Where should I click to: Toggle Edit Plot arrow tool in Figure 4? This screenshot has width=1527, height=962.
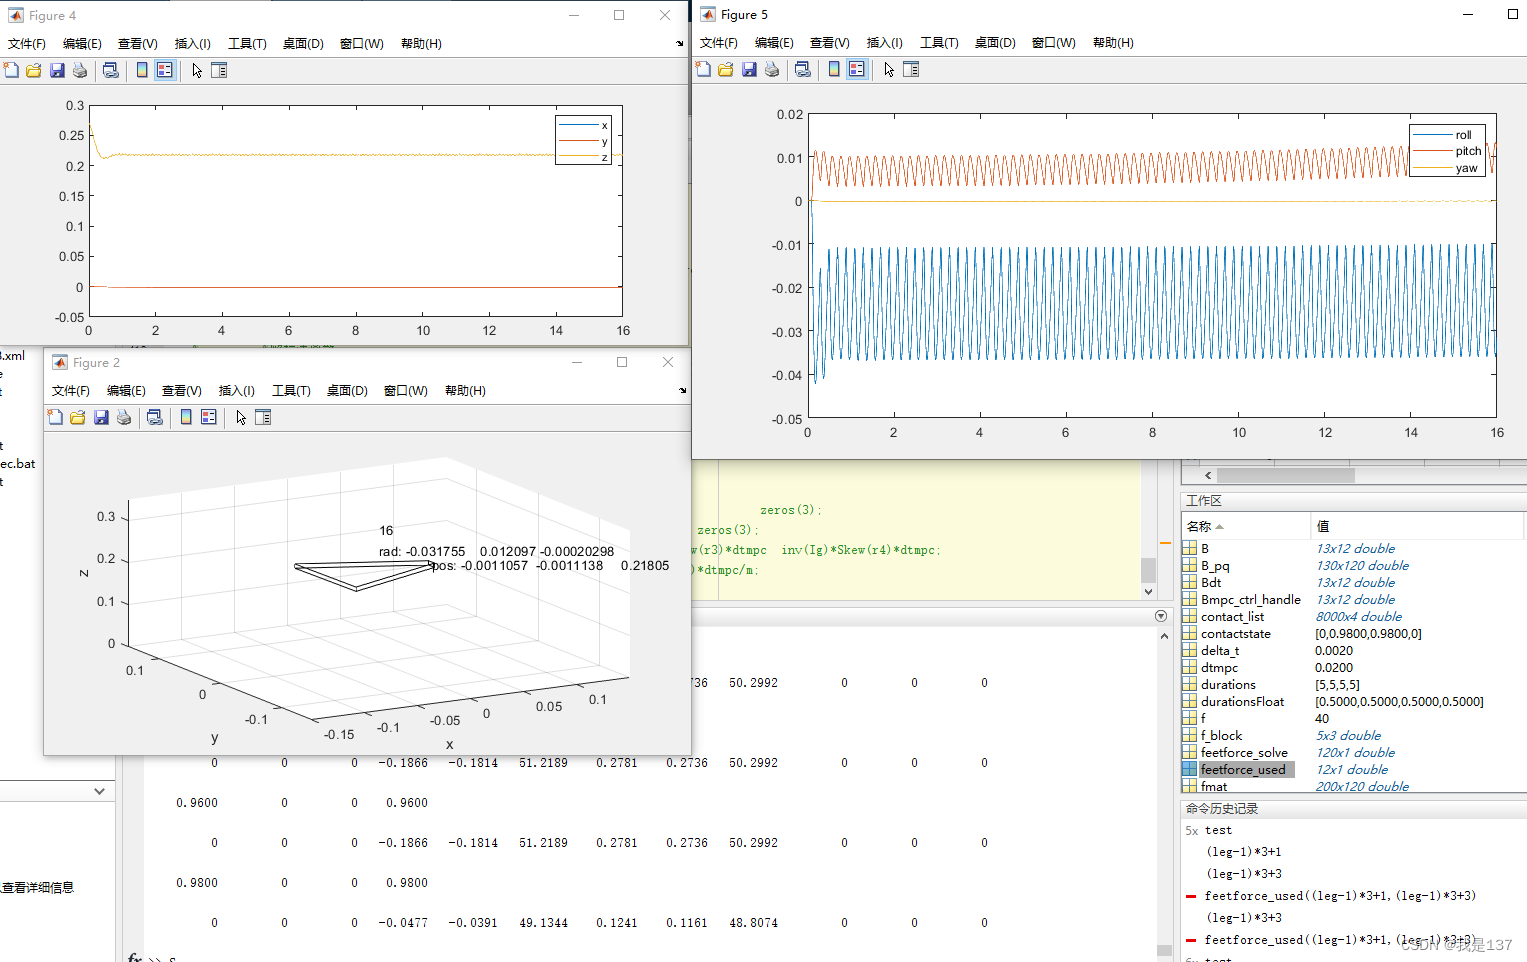[197, 70]
